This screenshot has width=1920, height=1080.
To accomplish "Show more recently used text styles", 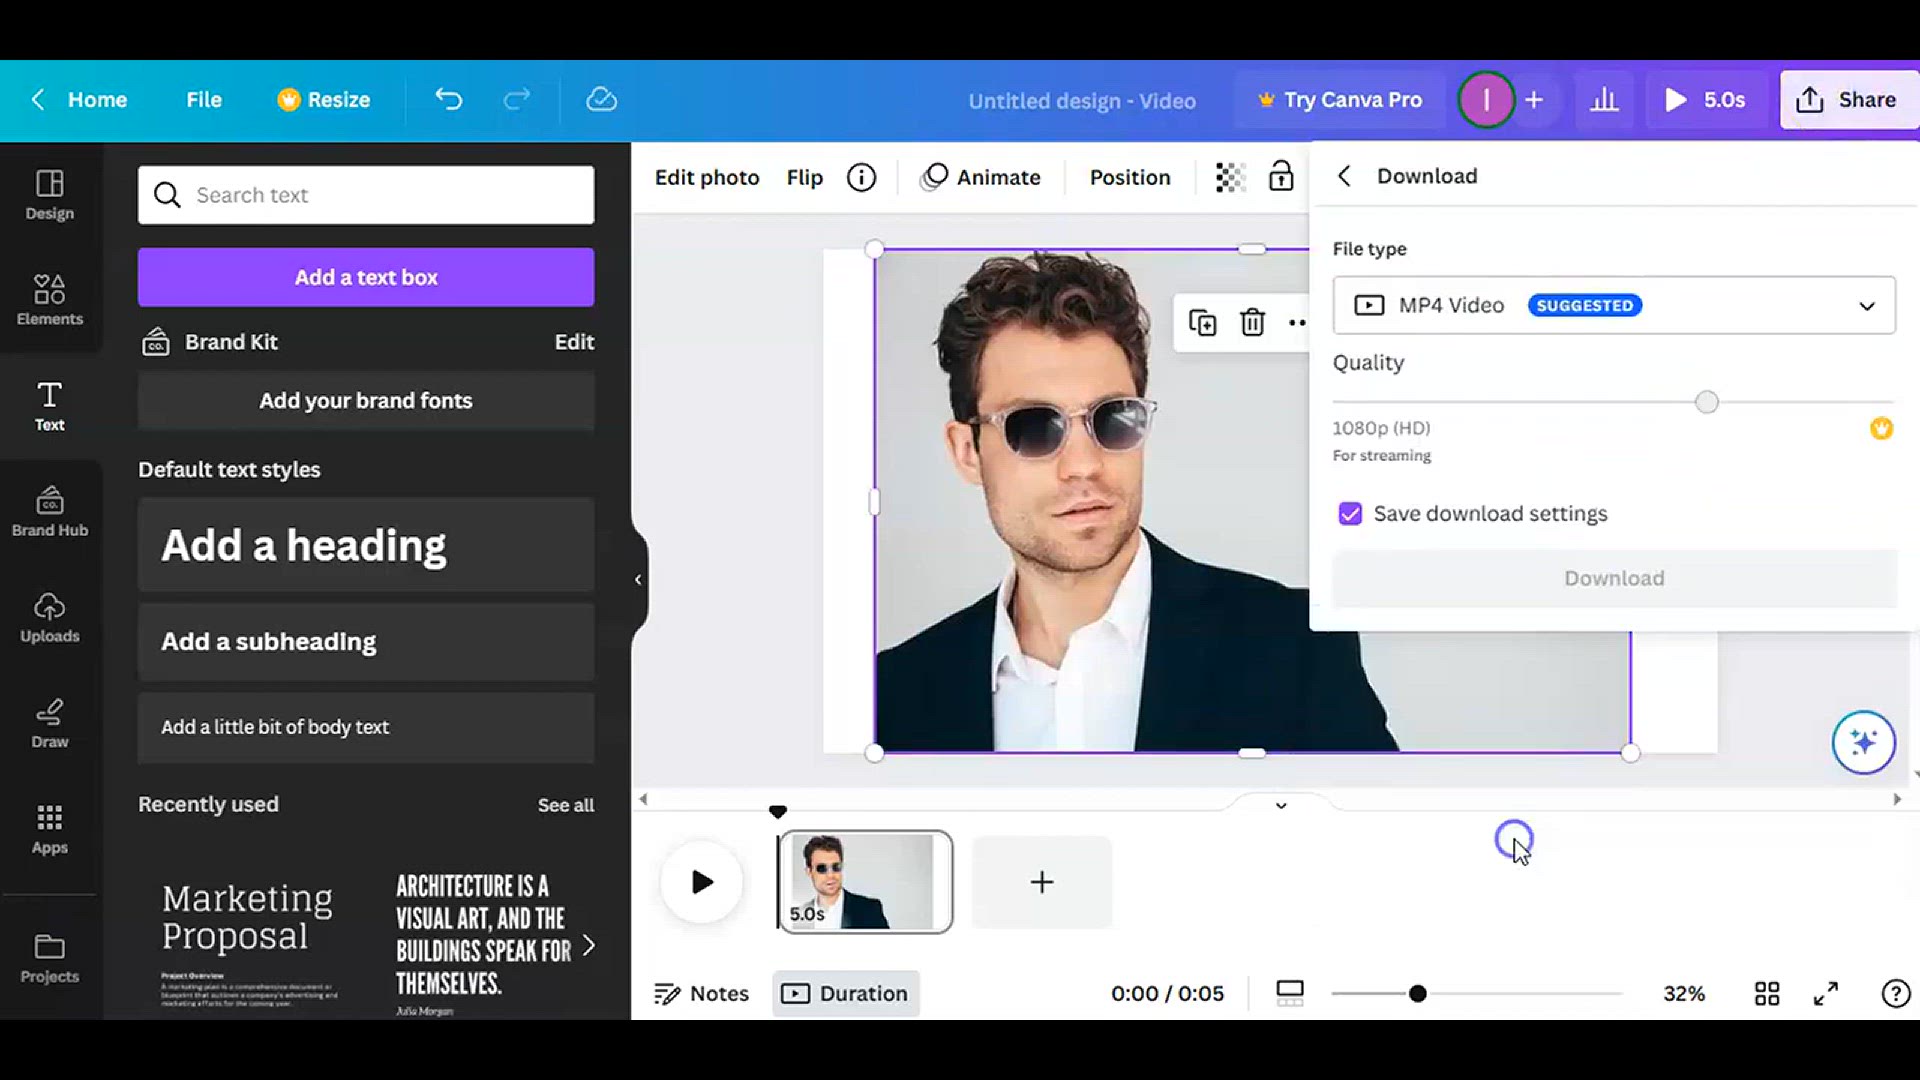I will (589, 945).
